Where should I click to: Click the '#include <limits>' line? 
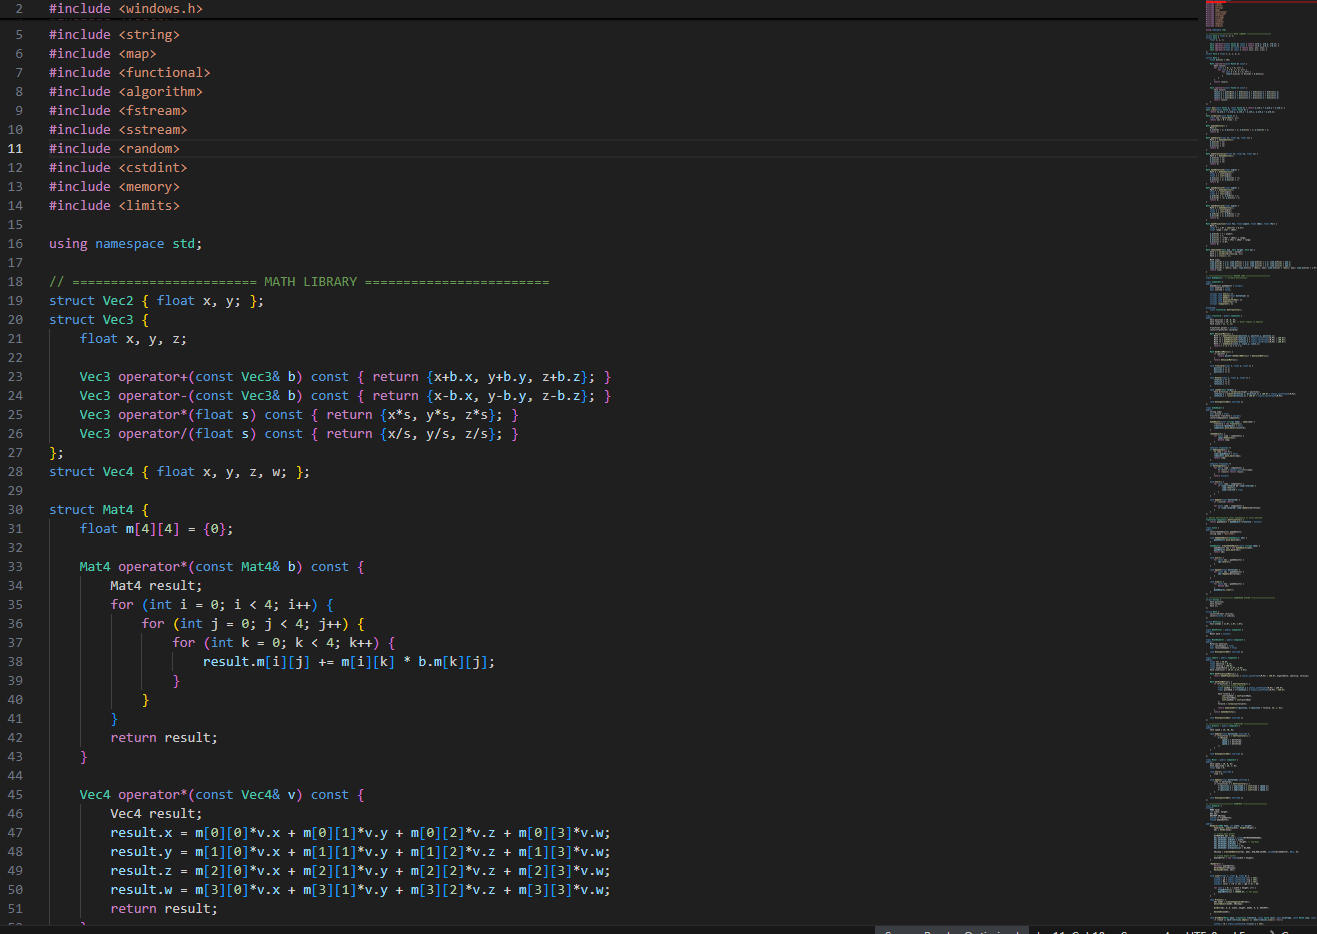[x=115, y=205]
